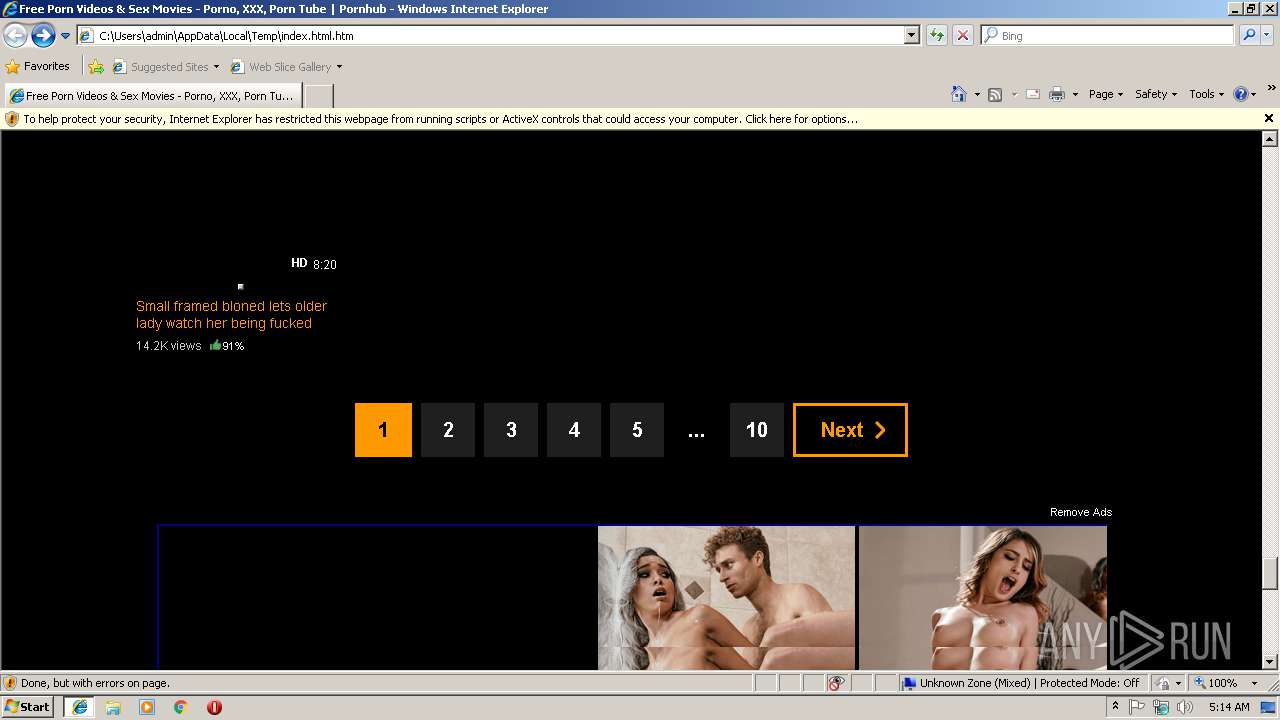Image resolution: width=1280 pixels, height=720 pixels.
Task: Click the Next page button
Action: coord(850,430)
